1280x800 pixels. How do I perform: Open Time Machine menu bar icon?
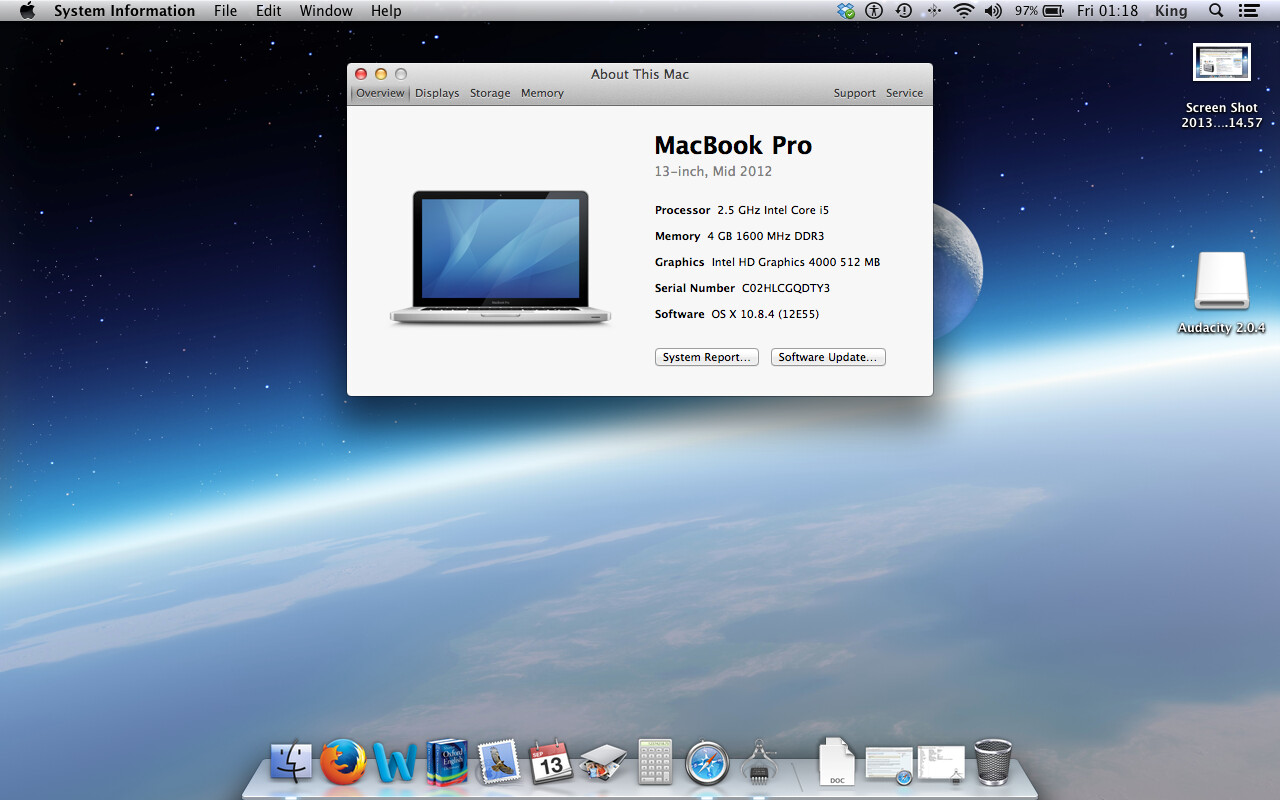click(x=904, y=11)
